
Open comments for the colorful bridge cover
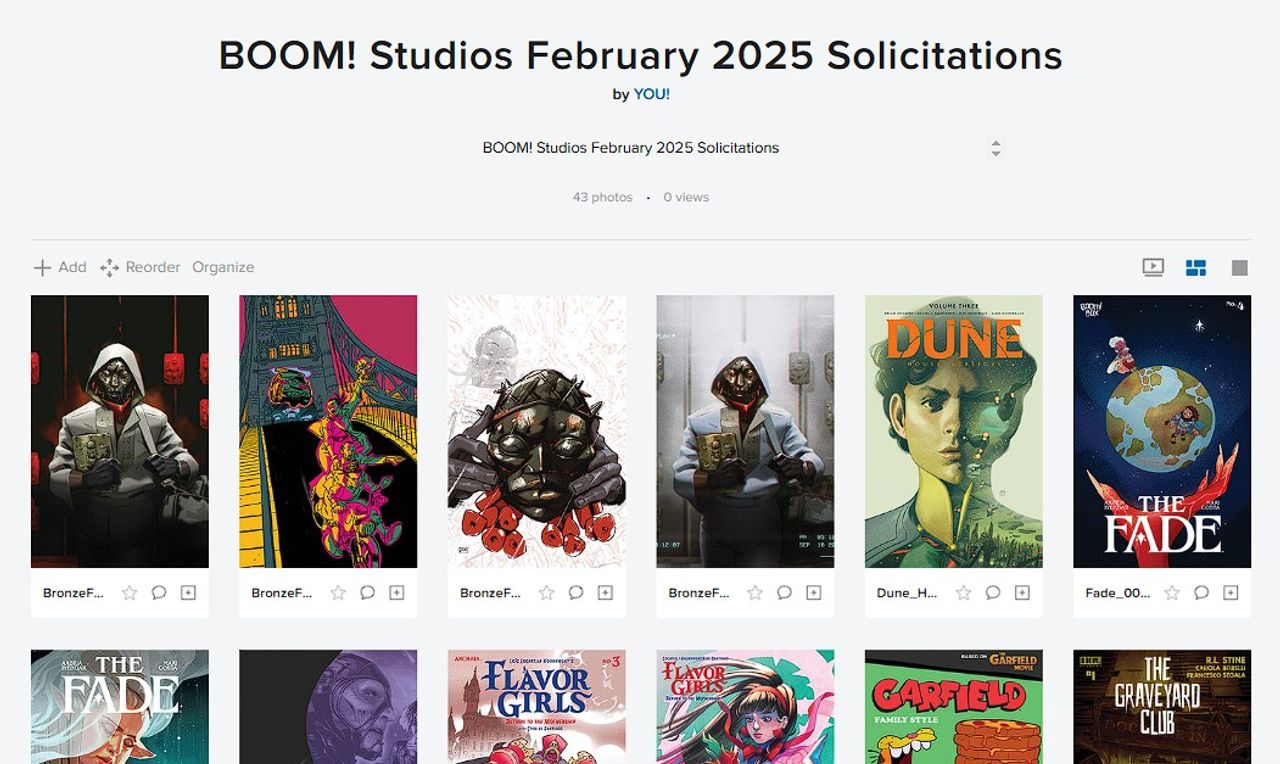coord(367,593)
